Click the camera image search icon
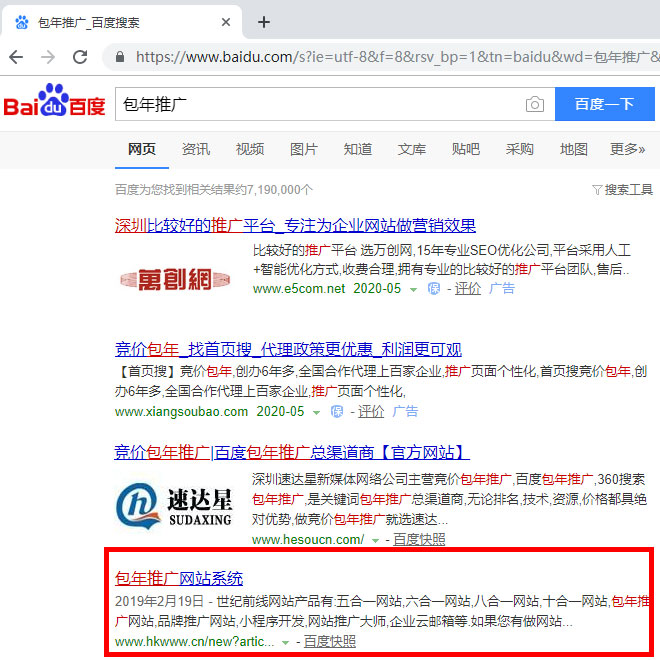Viewport: 660px width, 660px height. pos(535,104)
